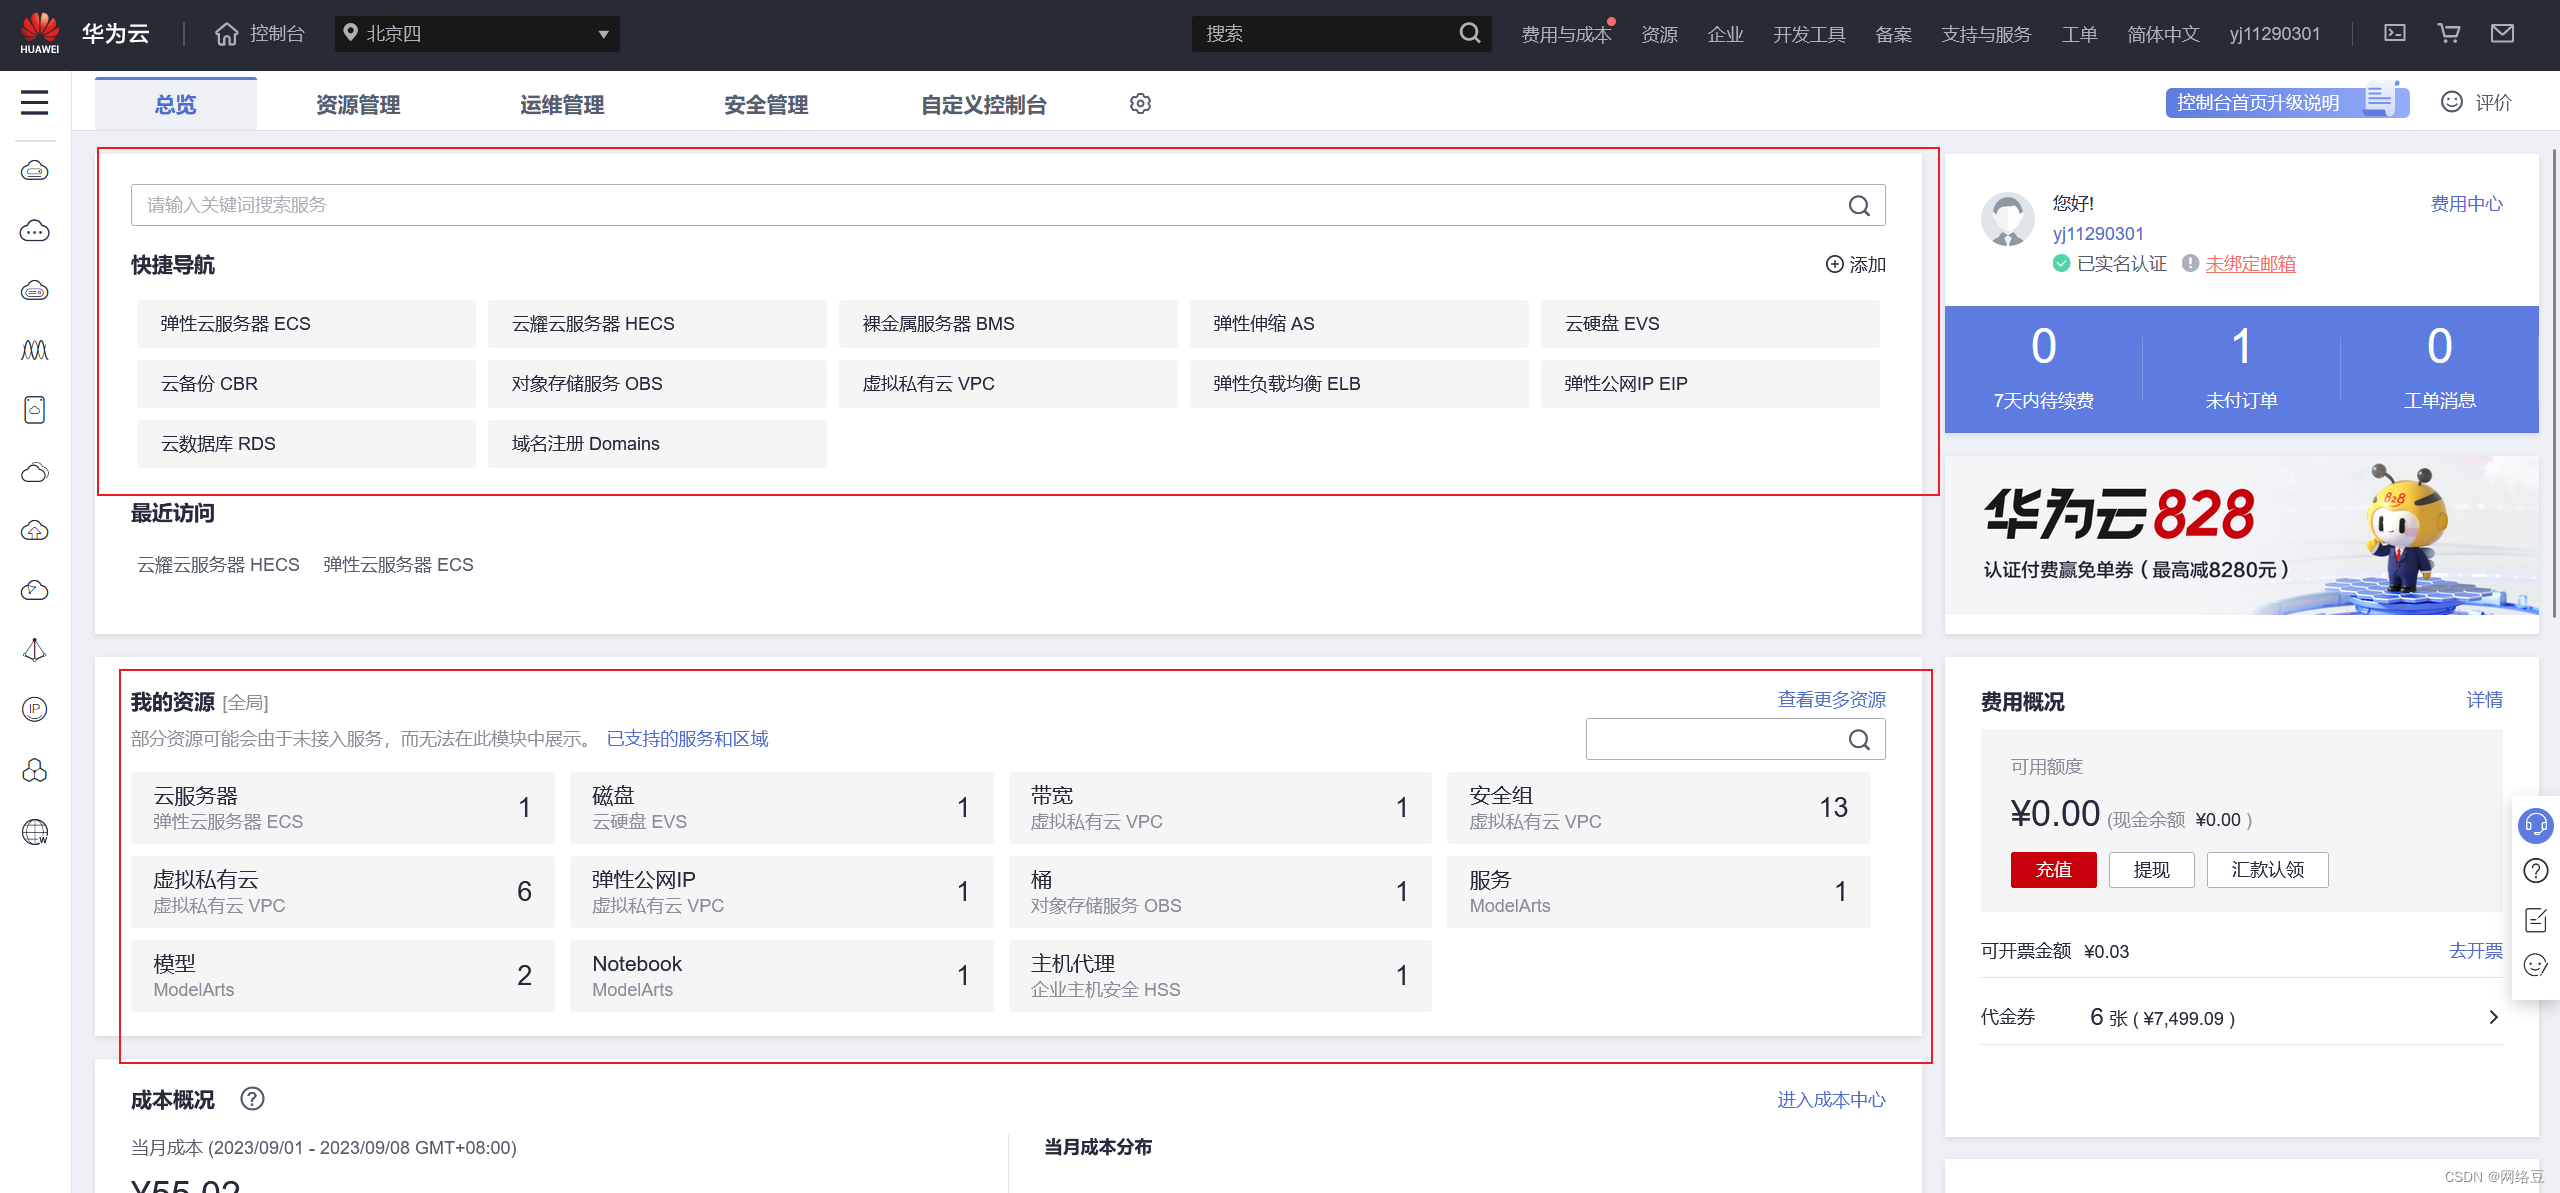Viewport: 2560px width, 1193px height.
Task: Click the 华为云828 promotional banner
Action: (x=2240, y=536)
